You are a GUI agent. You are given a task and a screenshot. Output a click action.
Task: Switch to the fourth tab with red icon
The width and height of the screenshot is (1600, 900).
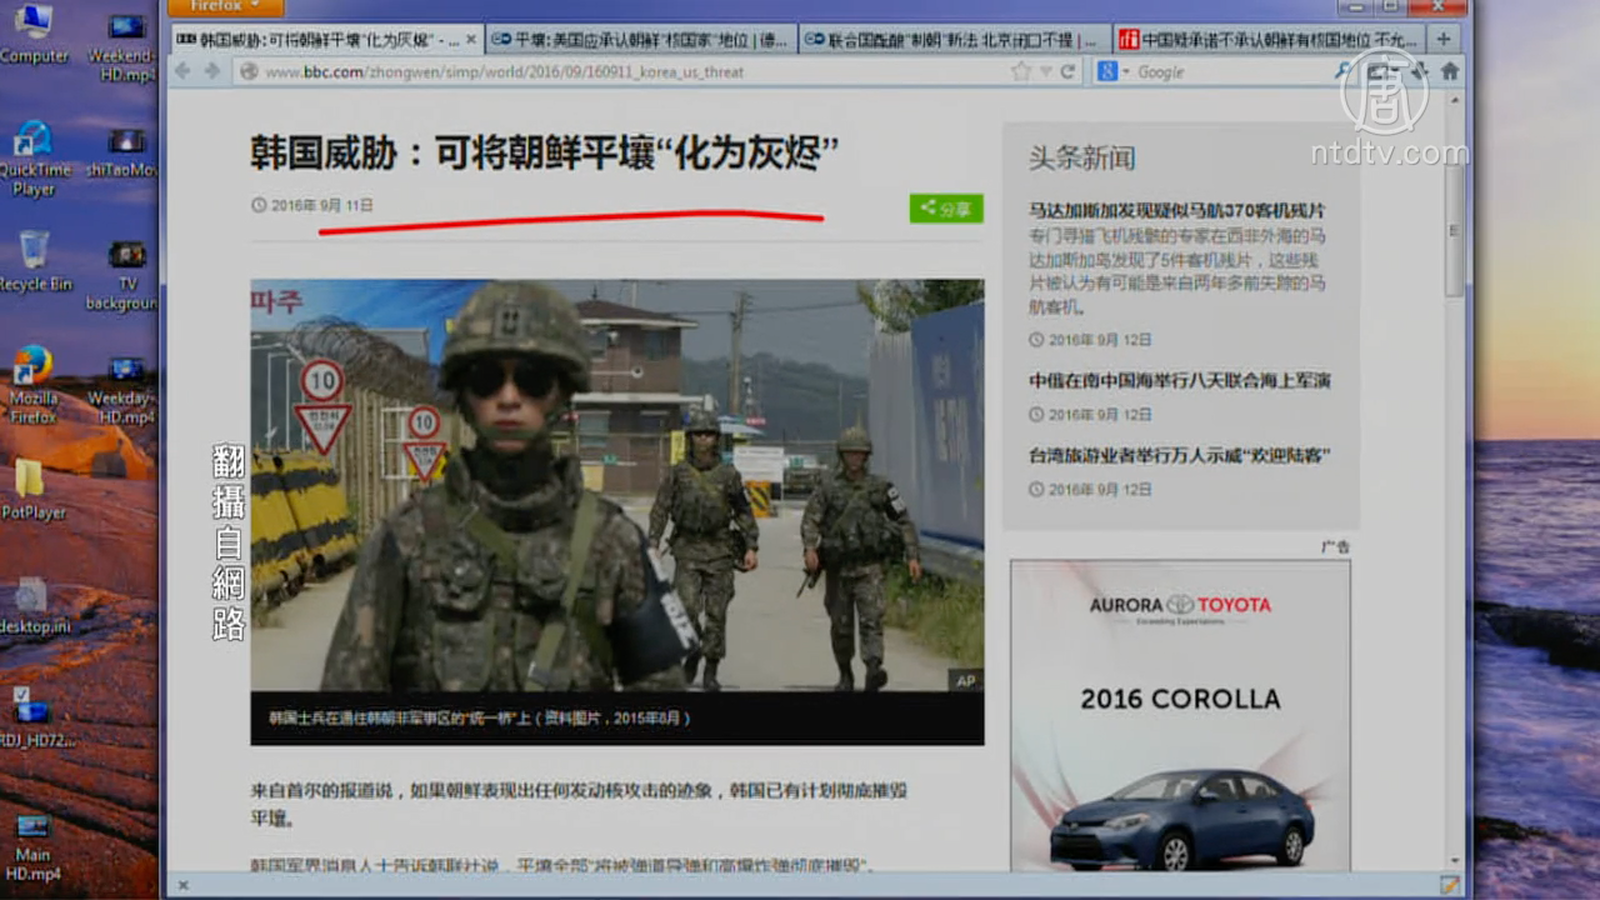point(1268,40)
